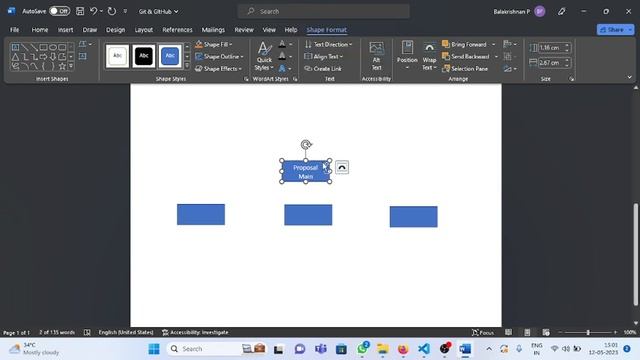Open the Shape Outline dropdown
This screenshot has width=640, height=360.
click(x=219, y=56)
